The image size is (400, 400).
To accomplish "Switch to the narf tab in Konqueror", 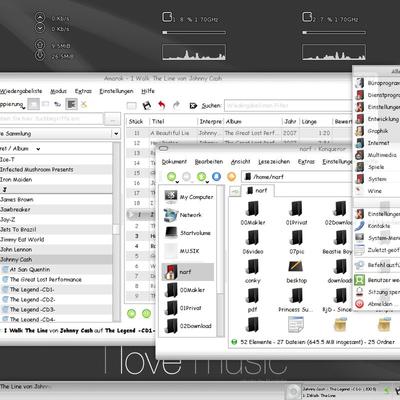I will [257, 190].
